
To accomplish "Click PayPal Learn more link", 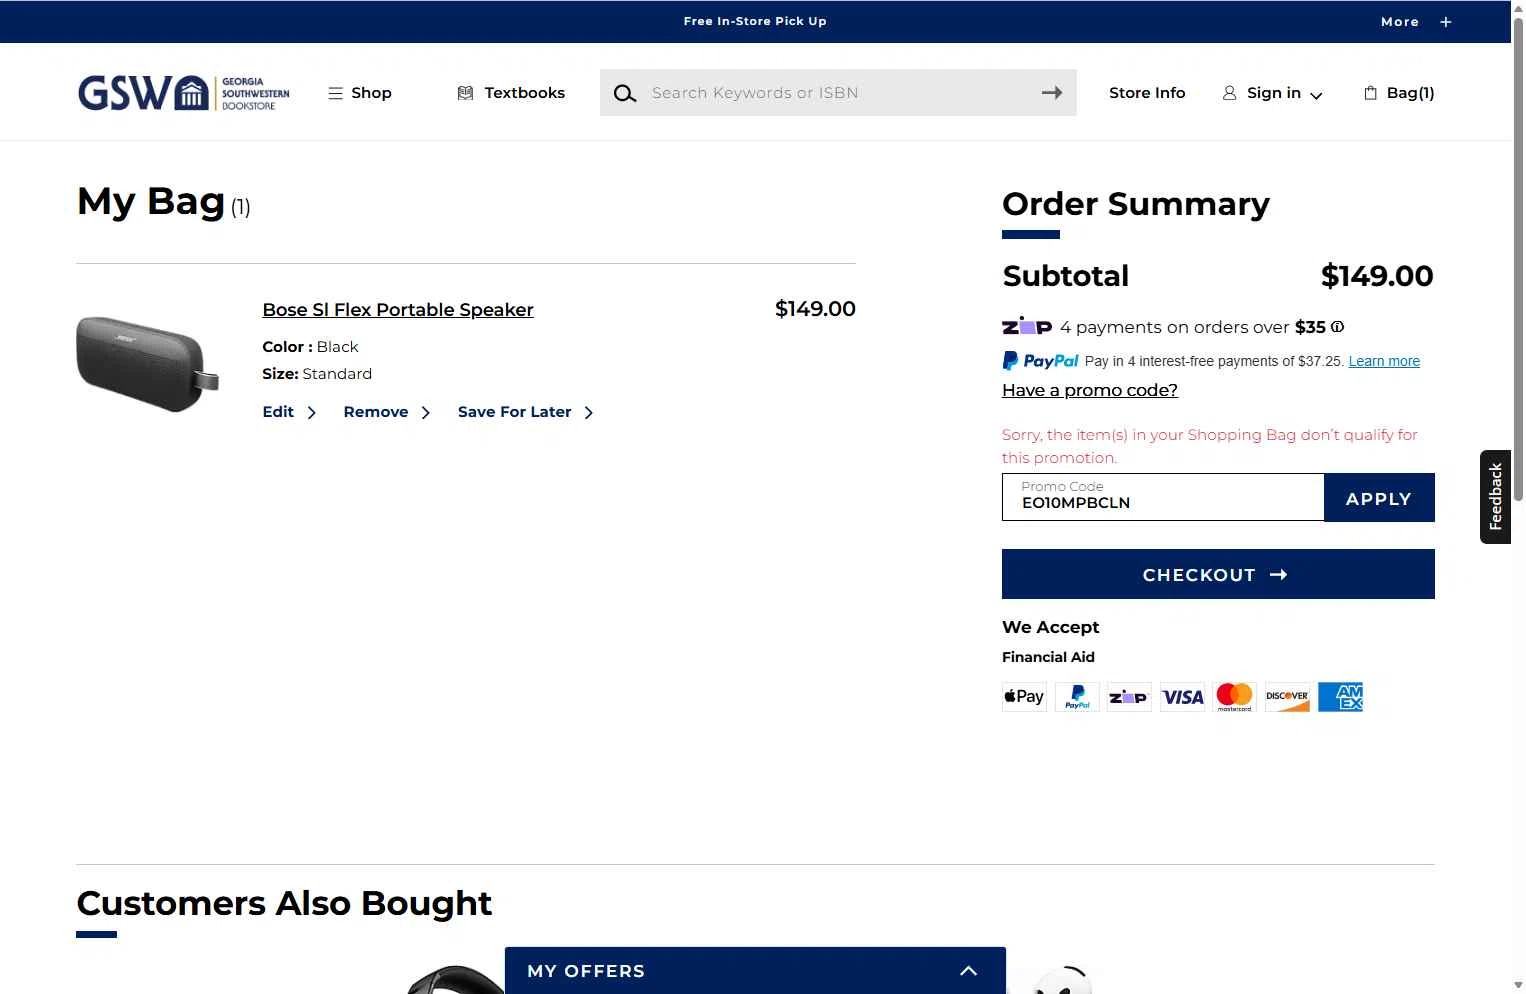I will (1384, 361).
